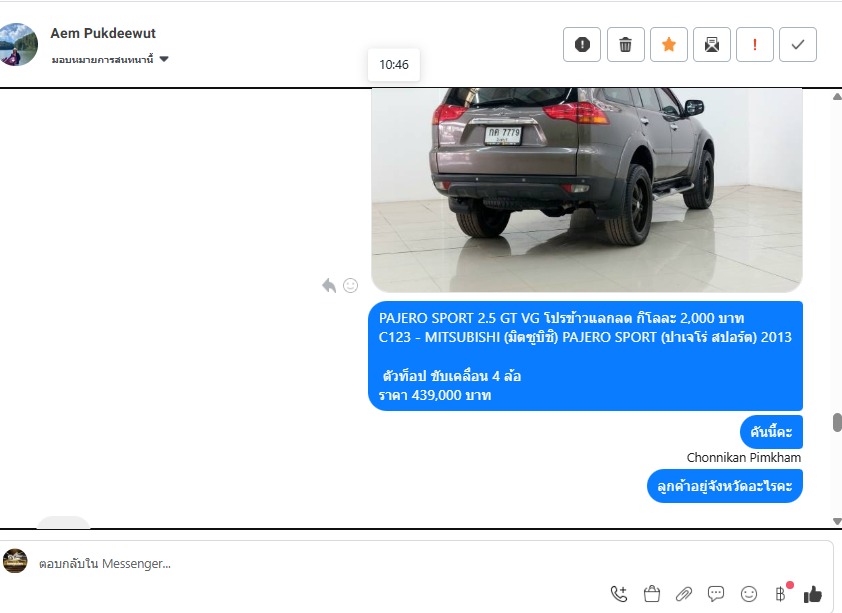
Task: Select the 'คันนี้คะ' message bubble
Action: point(771,432)
